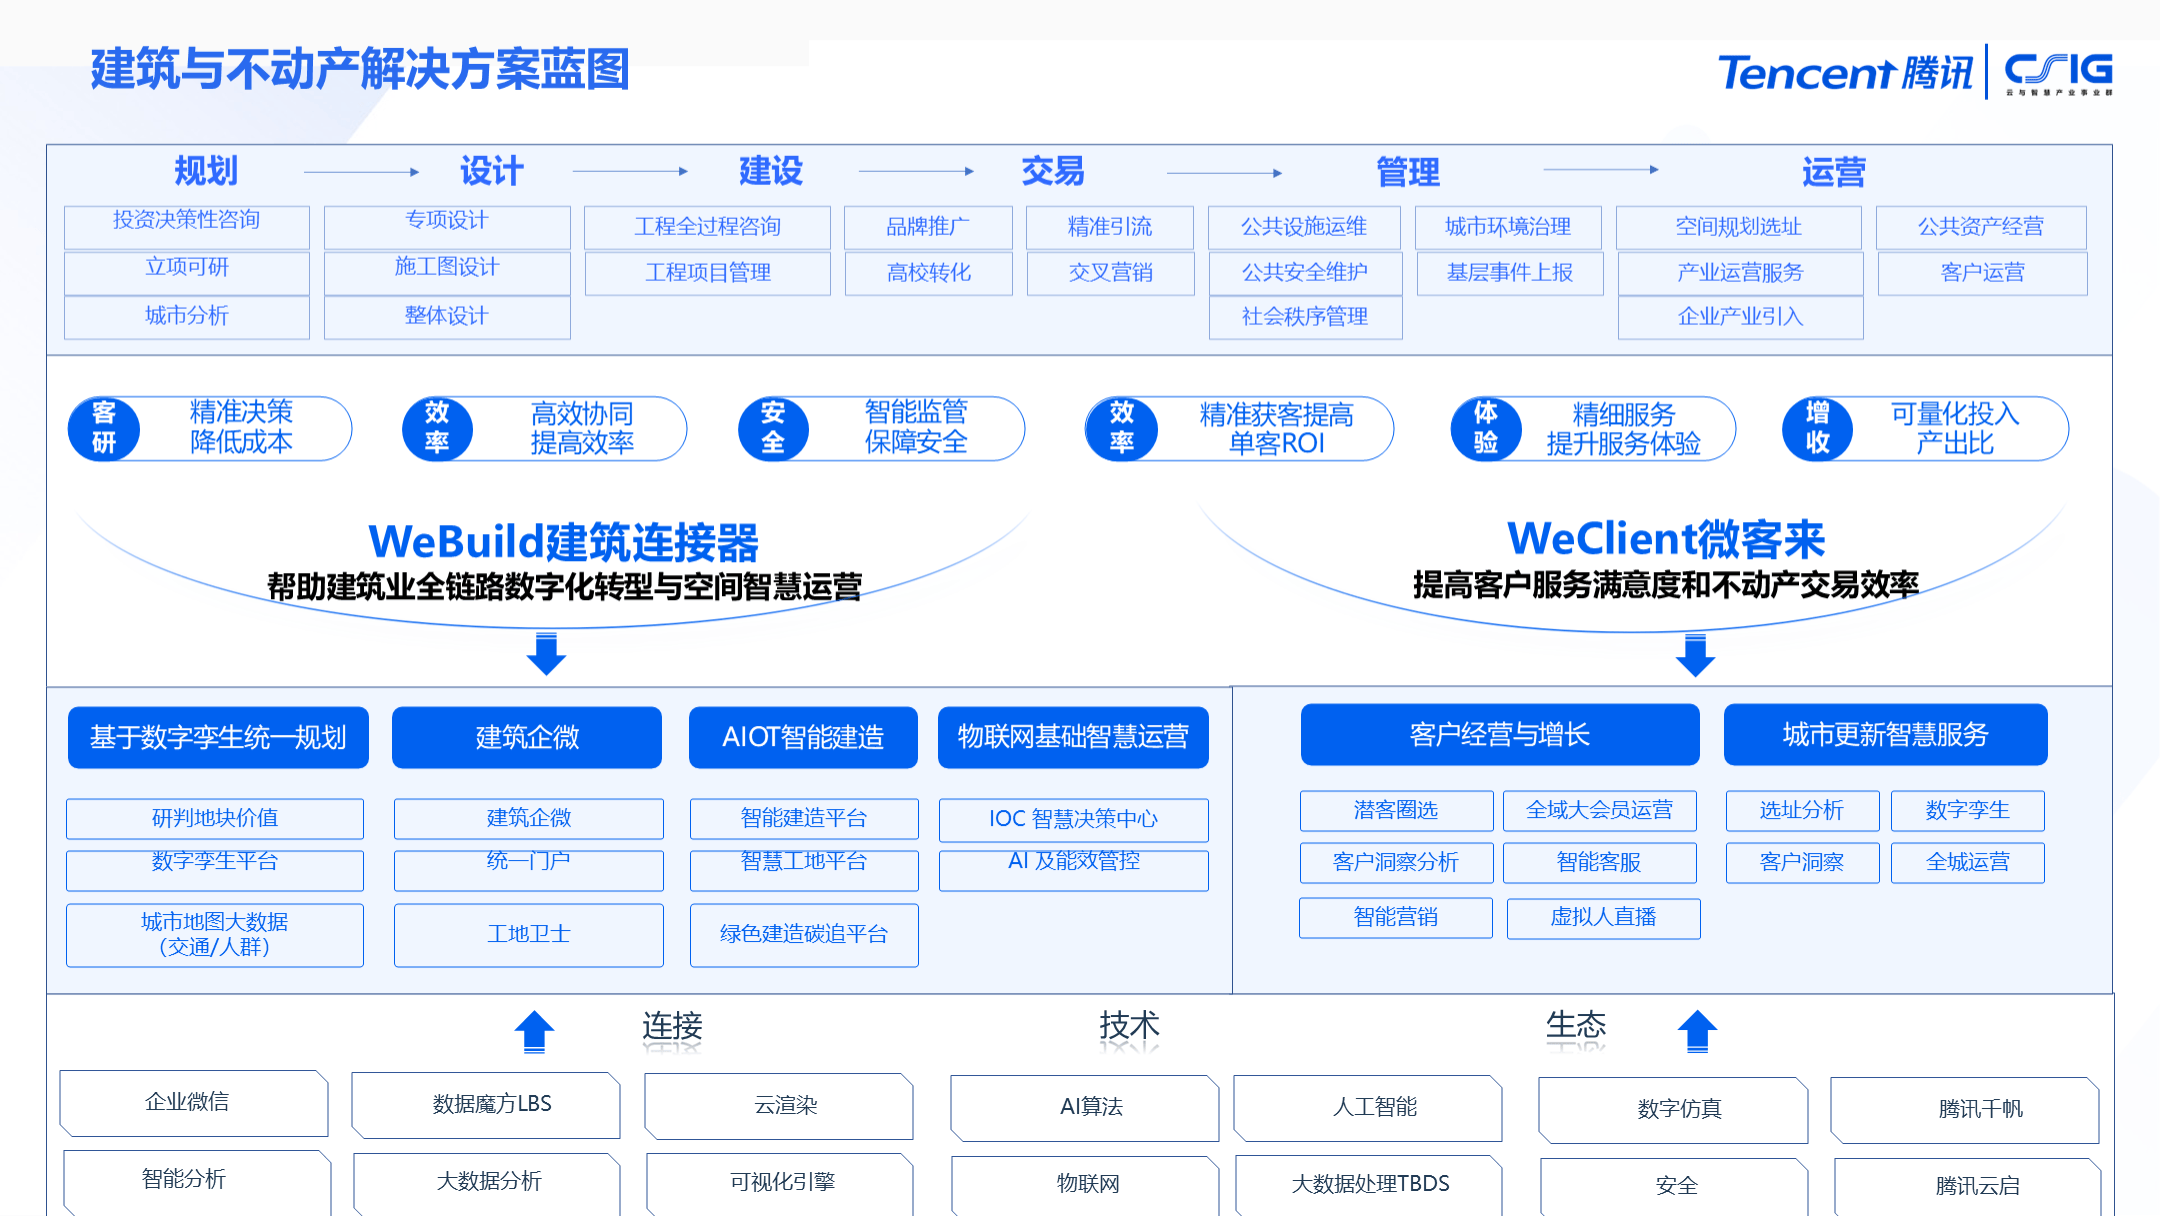Click the Tencent 腾讯 logo
The height and width of the screenshot is (1216, 2160).
[1845, 73]
